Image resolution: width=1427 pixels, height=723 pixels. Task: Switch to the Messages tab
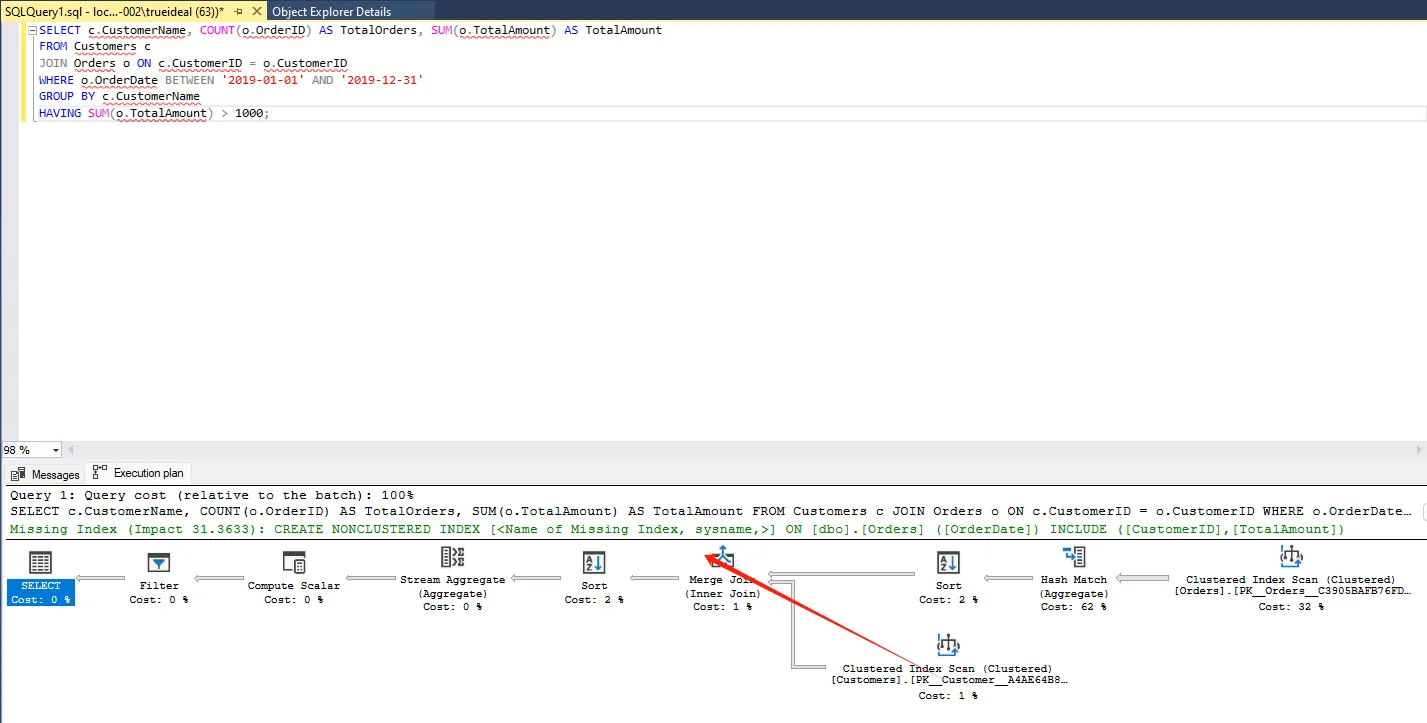pyautogui.click(x=46, y=475)
